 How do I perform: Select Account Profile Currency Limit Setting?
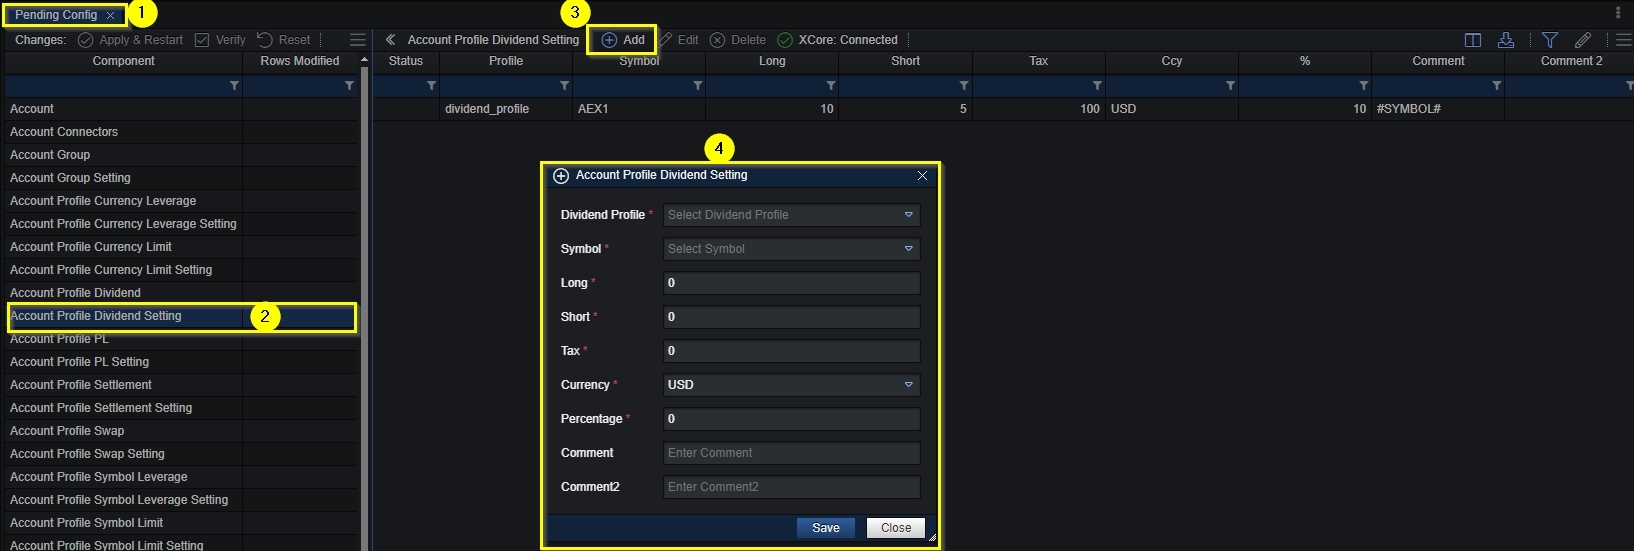click(180, 270)
